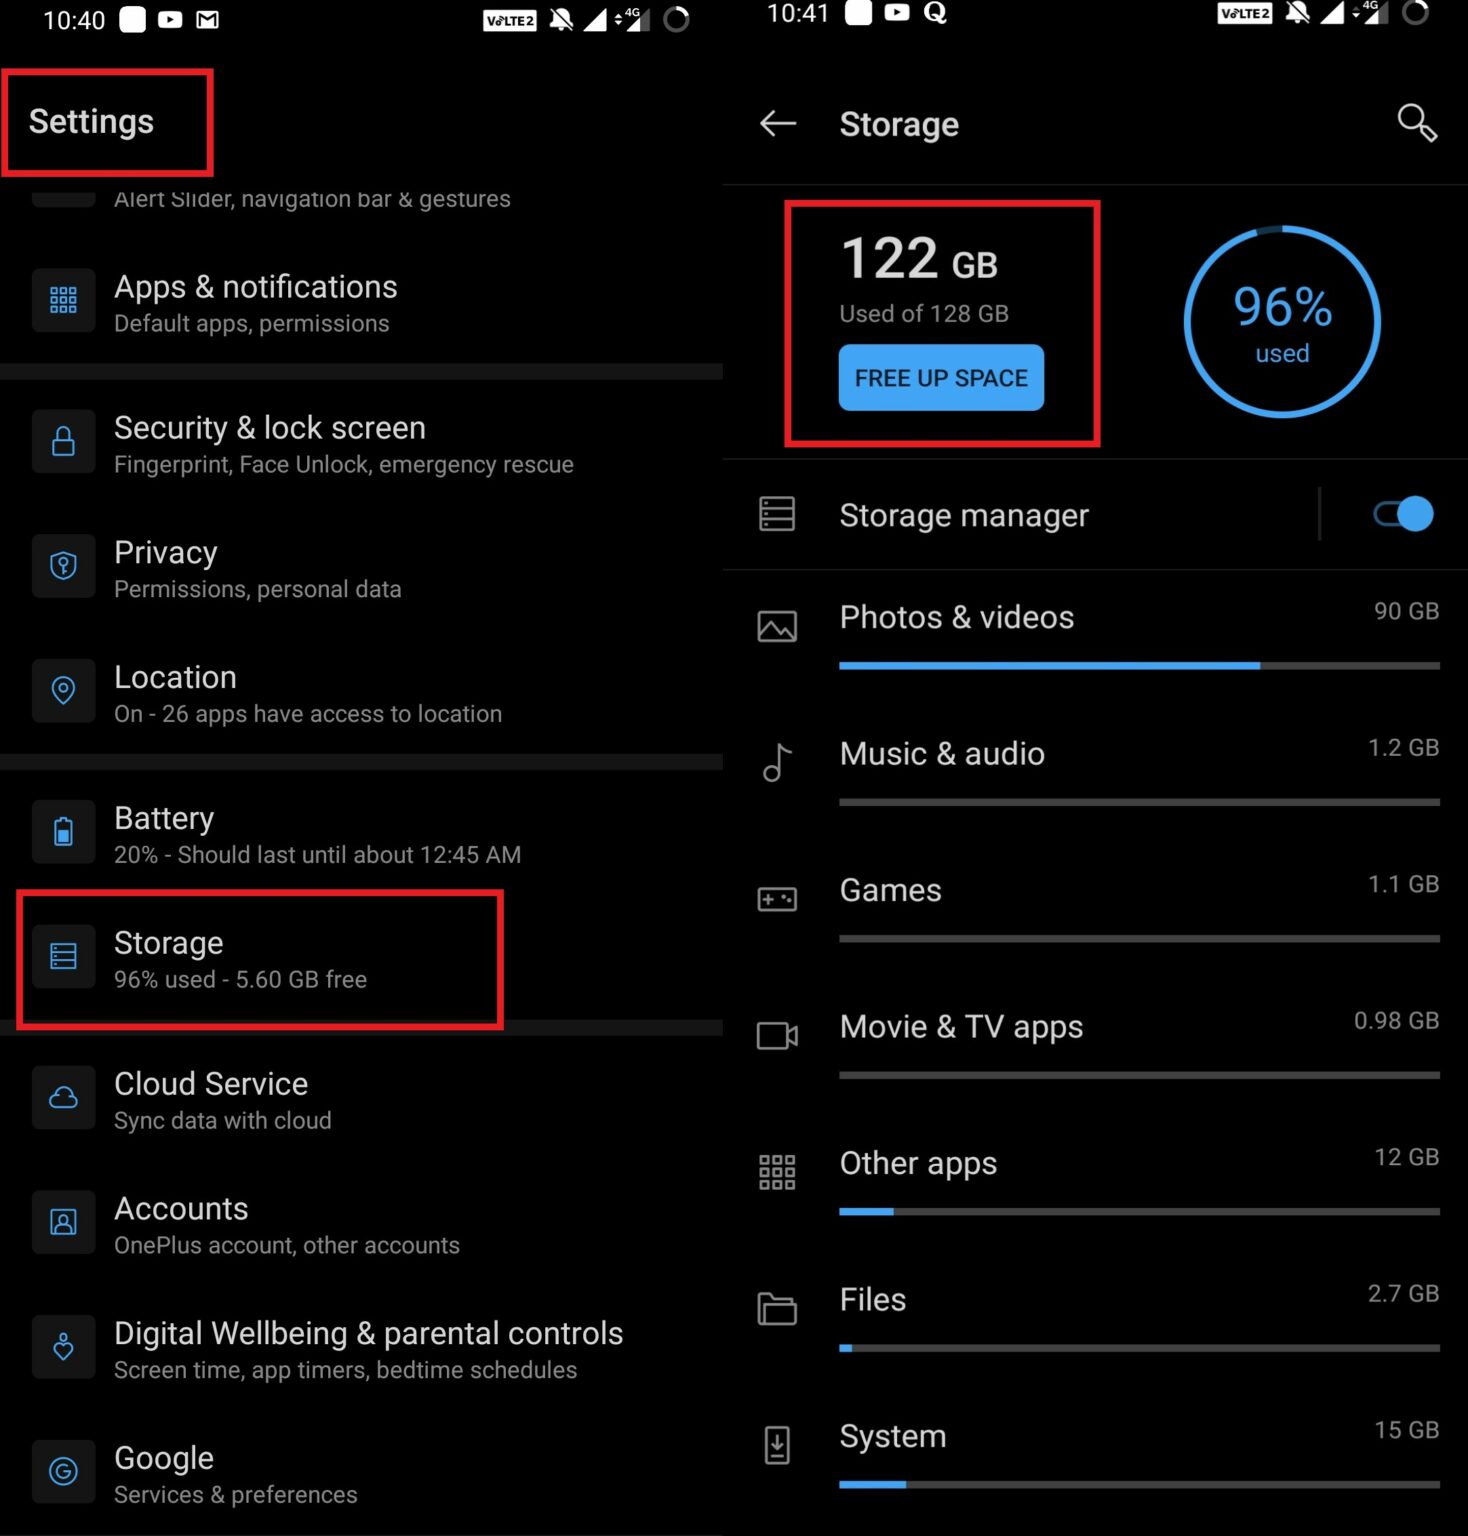Select the Games controller icon

coord(777,899)
